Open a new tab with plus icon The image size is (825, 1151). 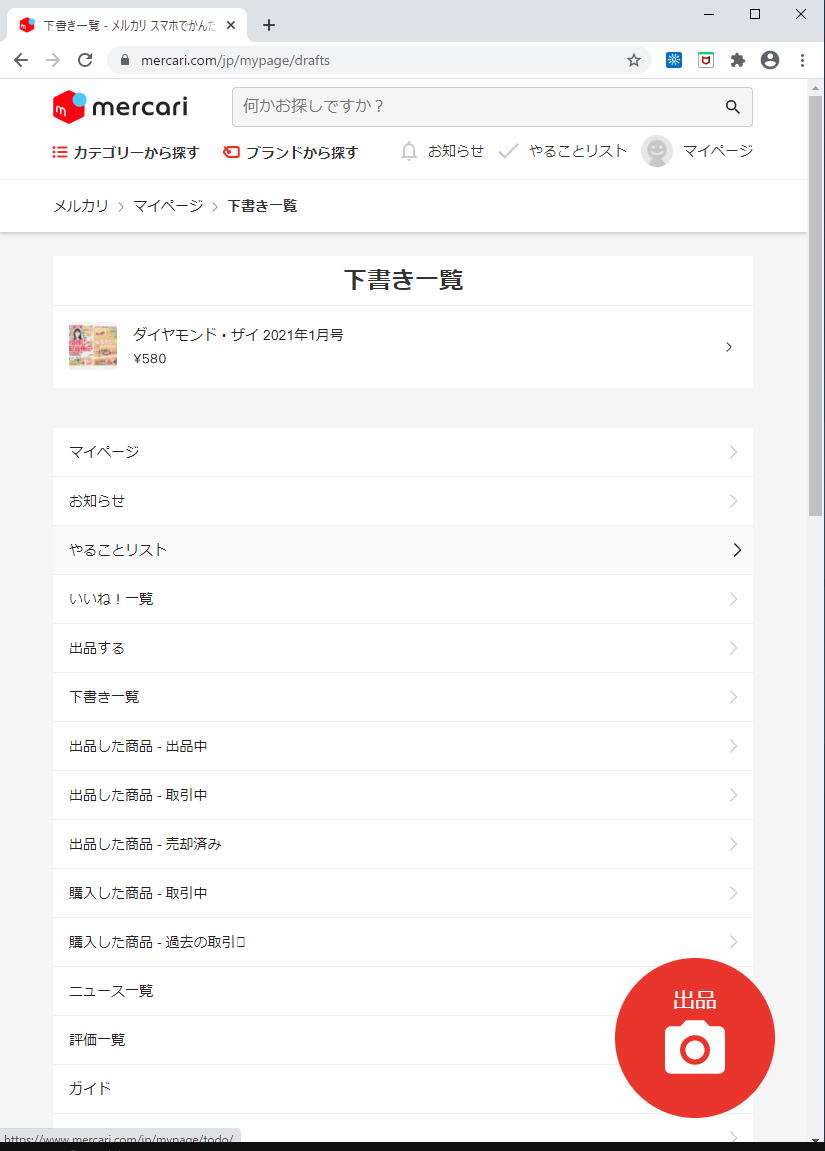[x=269, y=25]
